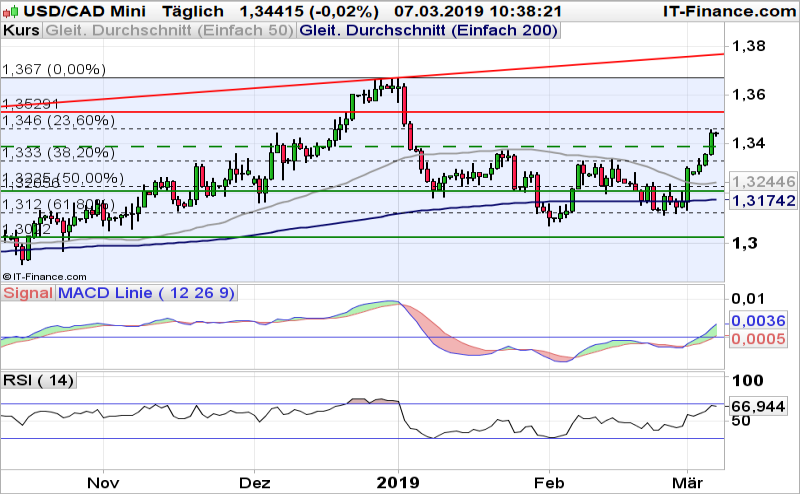The width and height of the screenshot is (800, 494).
Task: Click the signal value 0,0005 tag
Action: [759, 339]
